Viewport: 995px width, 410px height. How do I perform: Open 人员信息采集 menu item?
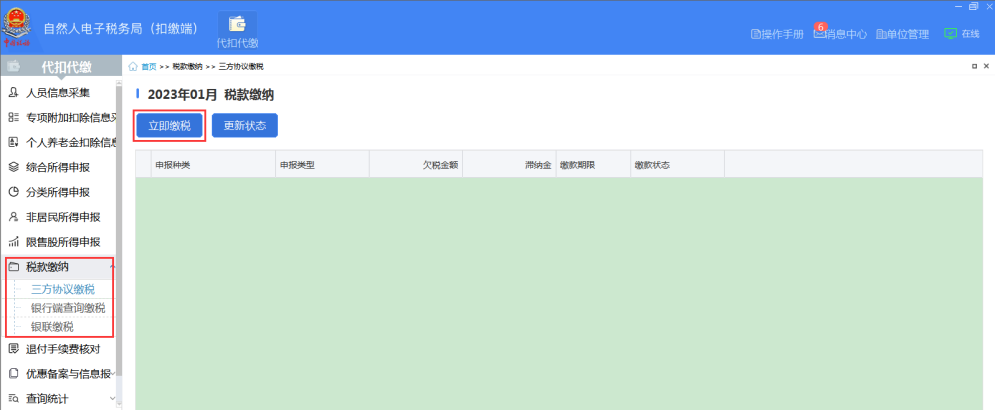(58, 93)
